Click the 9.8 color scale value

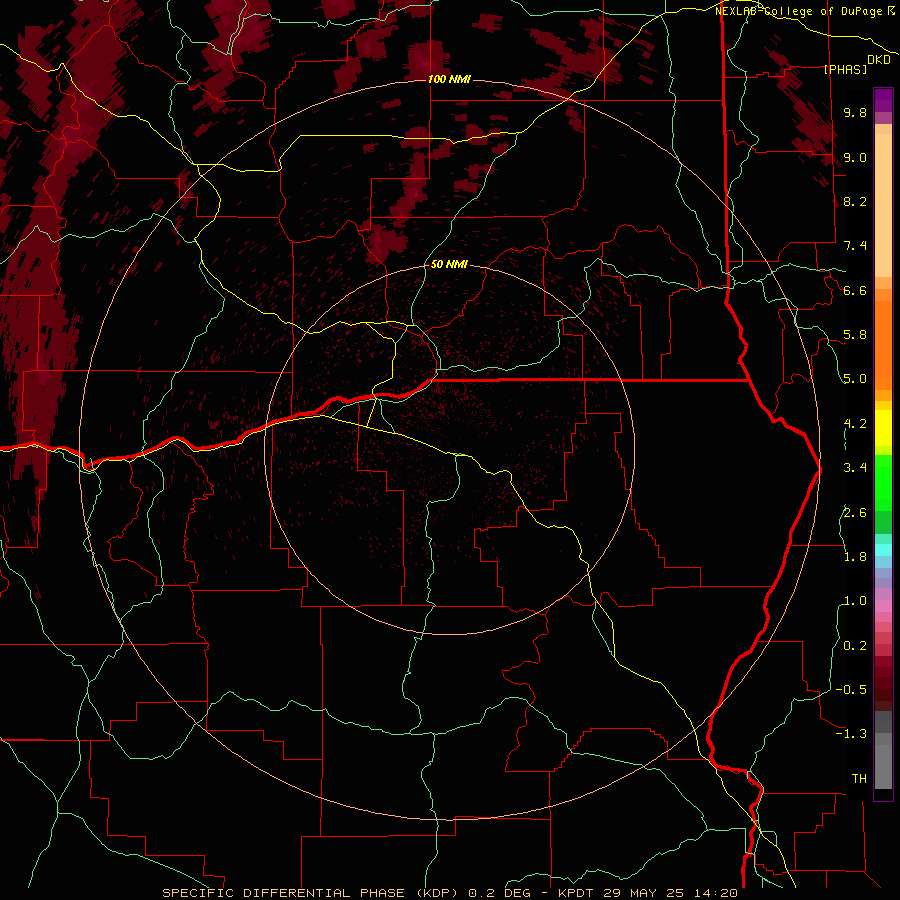click(x=855, y=112)
